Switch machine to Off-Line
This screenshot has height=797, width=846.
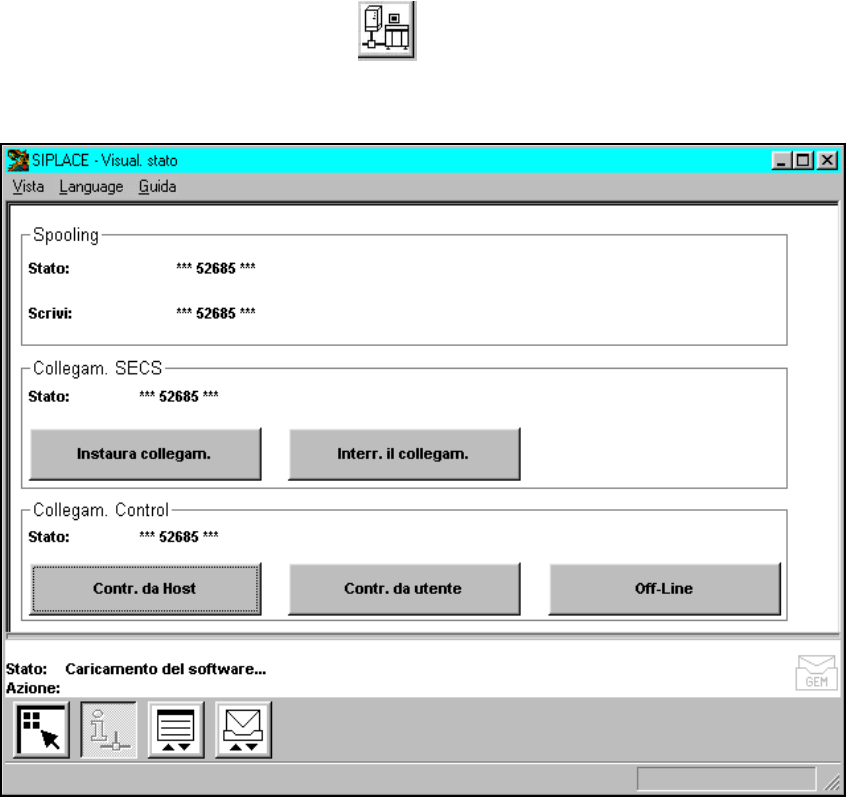click(665, 589)
